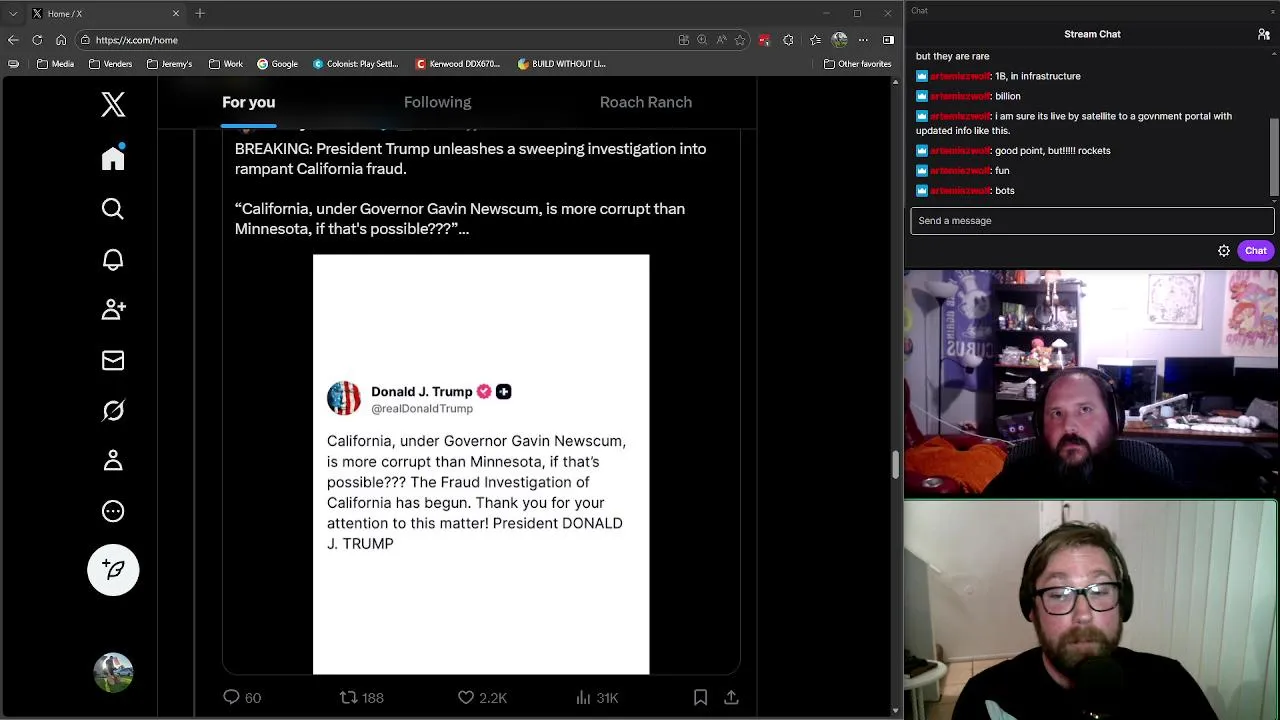
Task: Open a new browser tab
Action: 200,13
